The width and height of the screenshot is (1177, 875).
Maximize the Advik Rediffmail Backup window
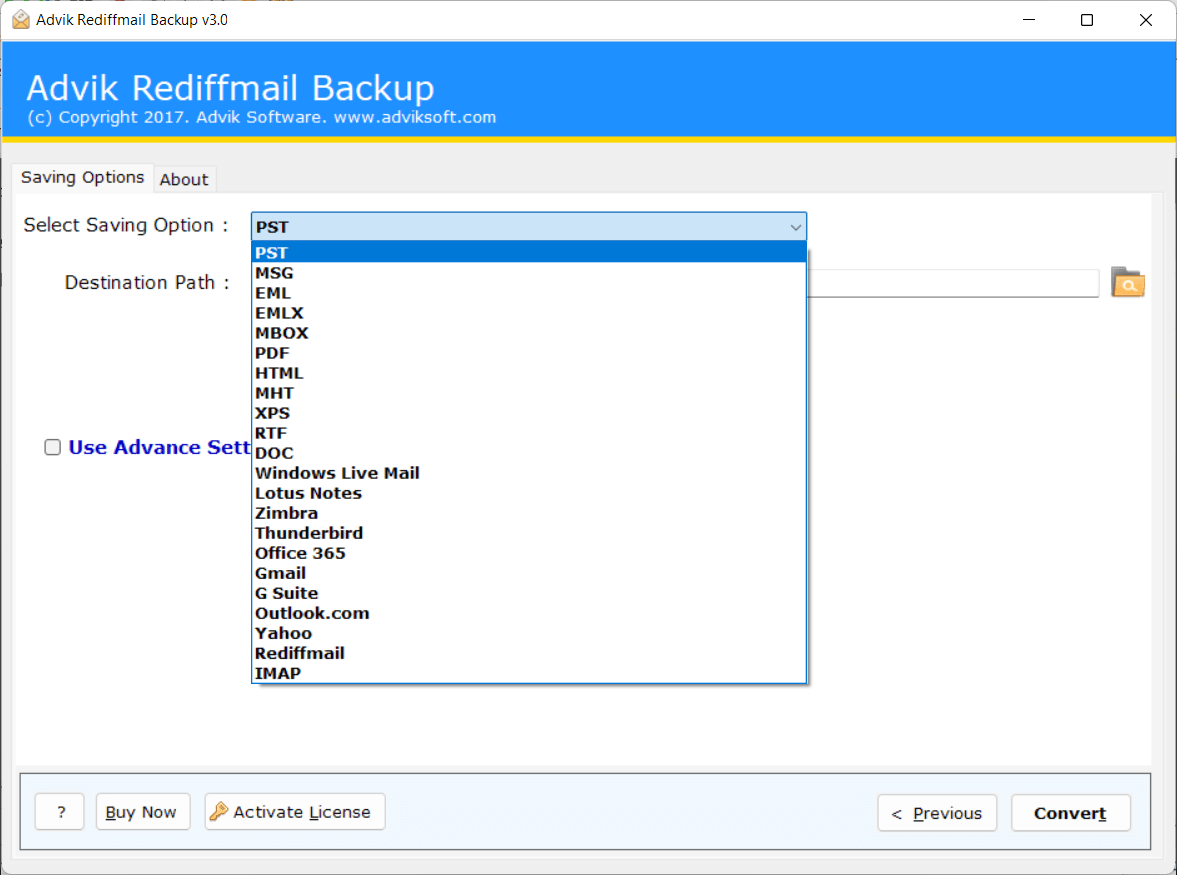click(x=1087, y=20)
